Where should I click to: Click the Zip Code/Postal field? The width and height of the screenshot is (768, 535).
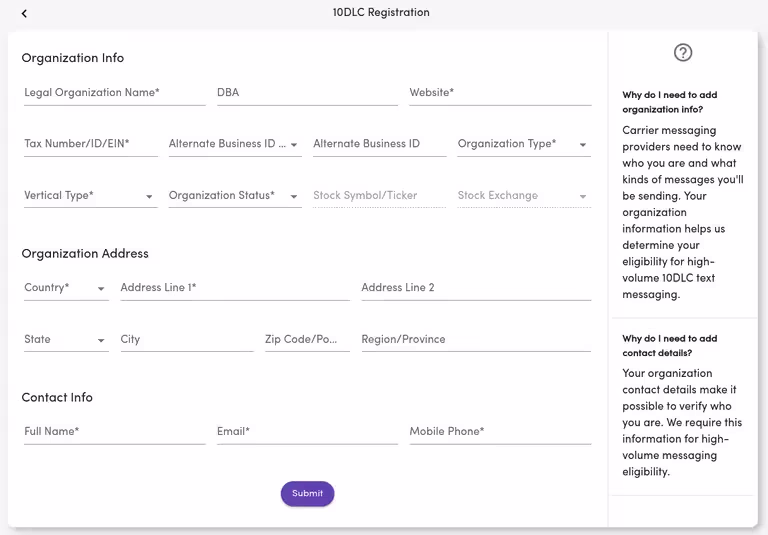tap(307, 340)
